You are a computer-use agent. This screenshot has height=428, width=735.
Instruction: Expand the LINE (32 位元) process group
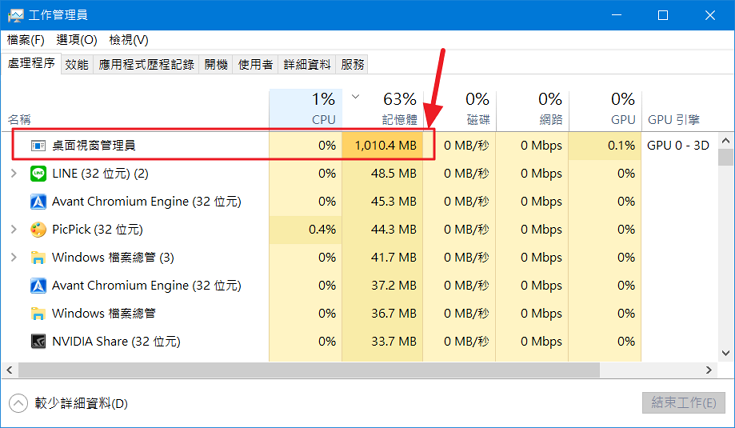tap(14, 173)
